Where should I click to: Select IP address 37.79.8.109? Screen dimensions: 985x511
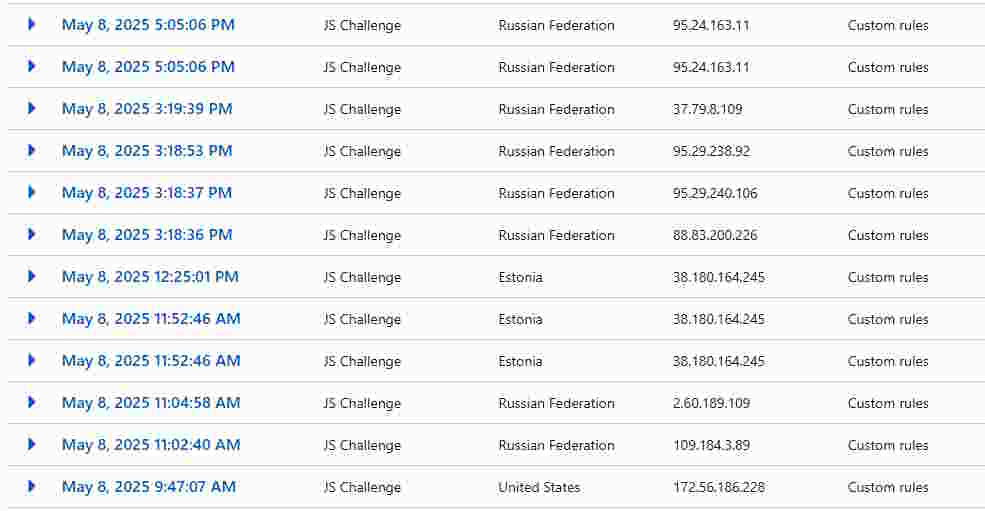707,109
